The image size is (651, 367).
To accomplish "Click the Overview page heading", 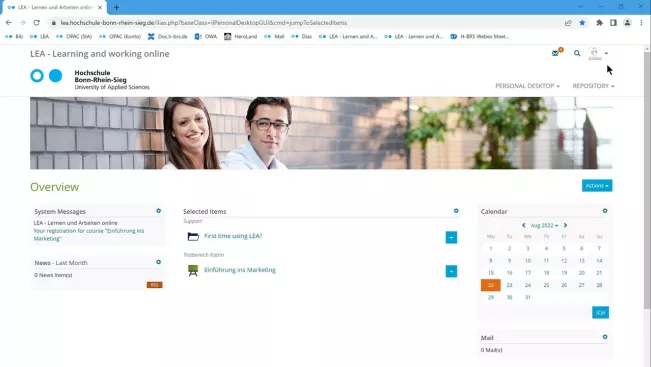I will click(x=54, y=187).
